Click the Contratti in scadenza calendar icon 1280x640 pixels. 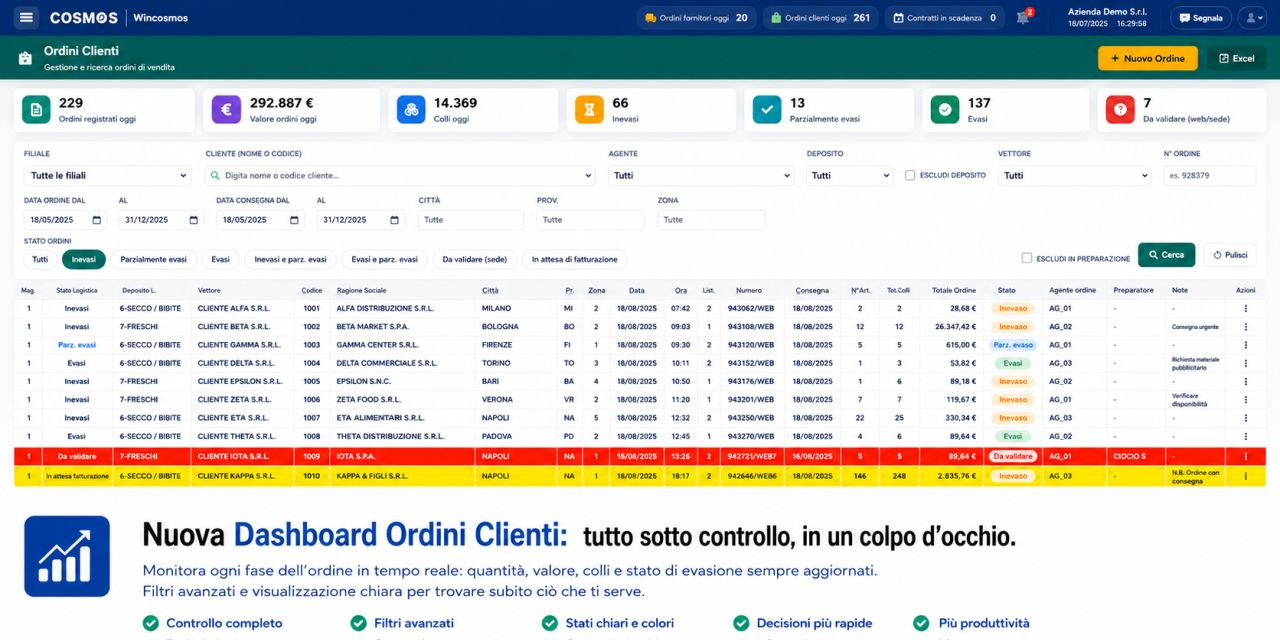898,18
